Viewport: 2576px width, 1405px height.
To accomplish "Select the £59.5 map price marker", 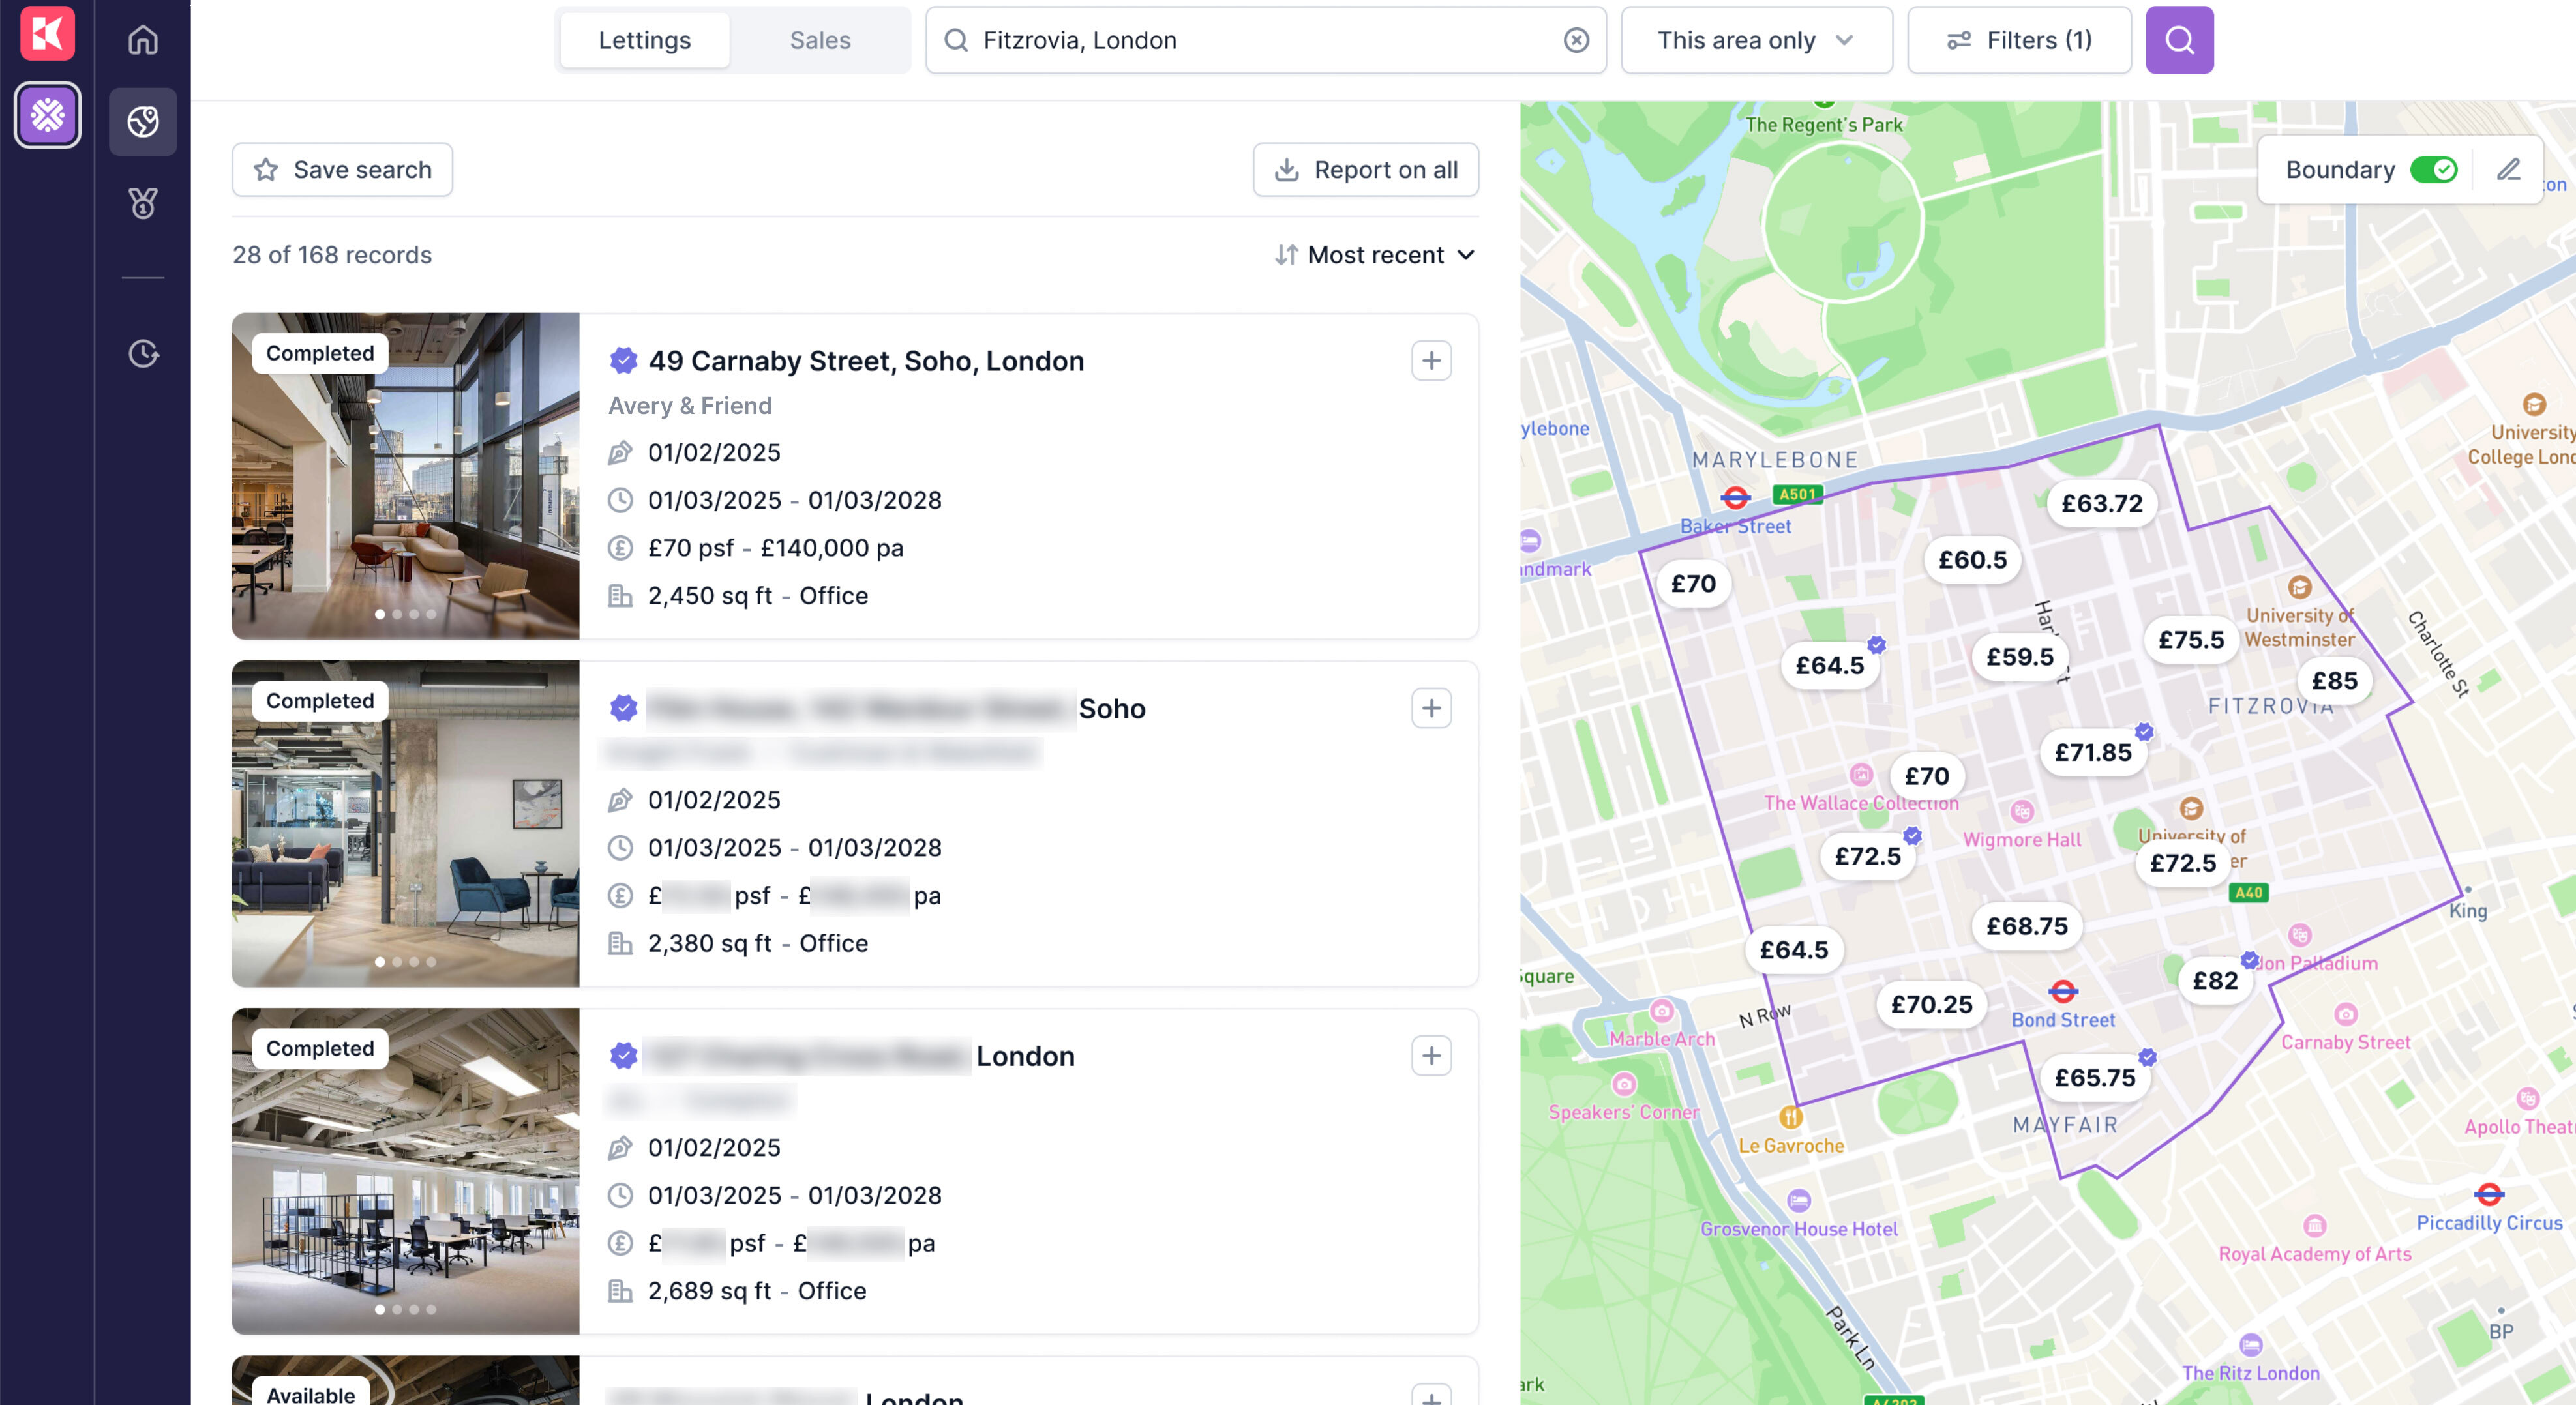I will pos(2019,657).
